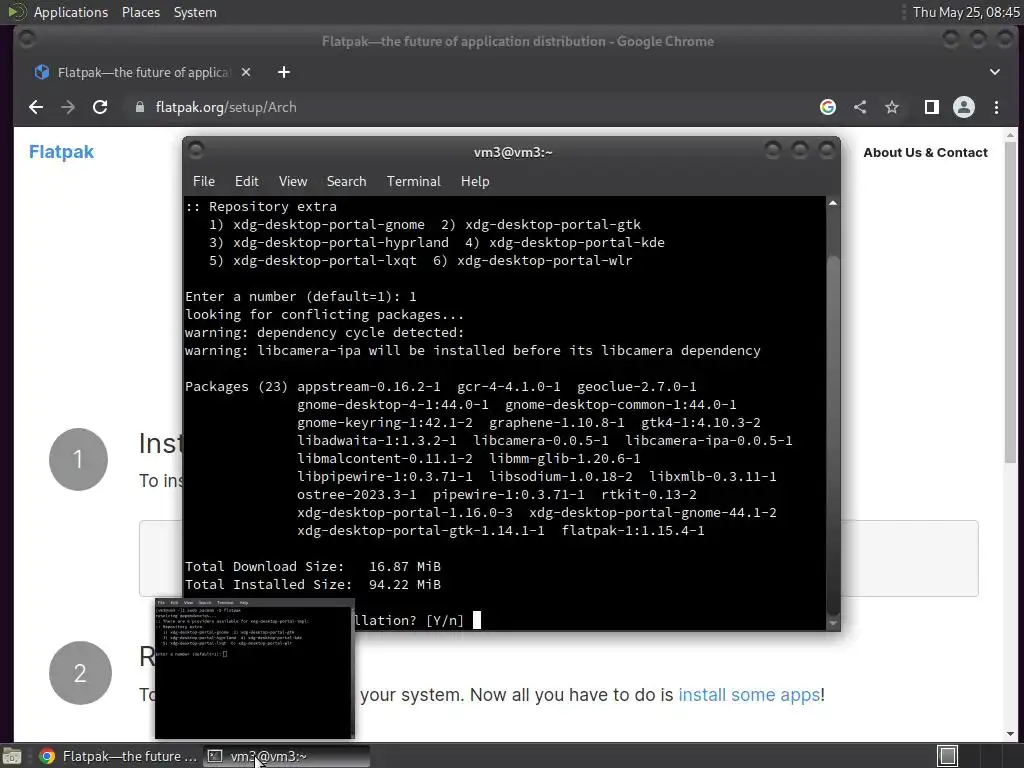Open the terminal Edit menu
Screen dimensions: 1024x768
pyautogui.click(x=247, y=182)
